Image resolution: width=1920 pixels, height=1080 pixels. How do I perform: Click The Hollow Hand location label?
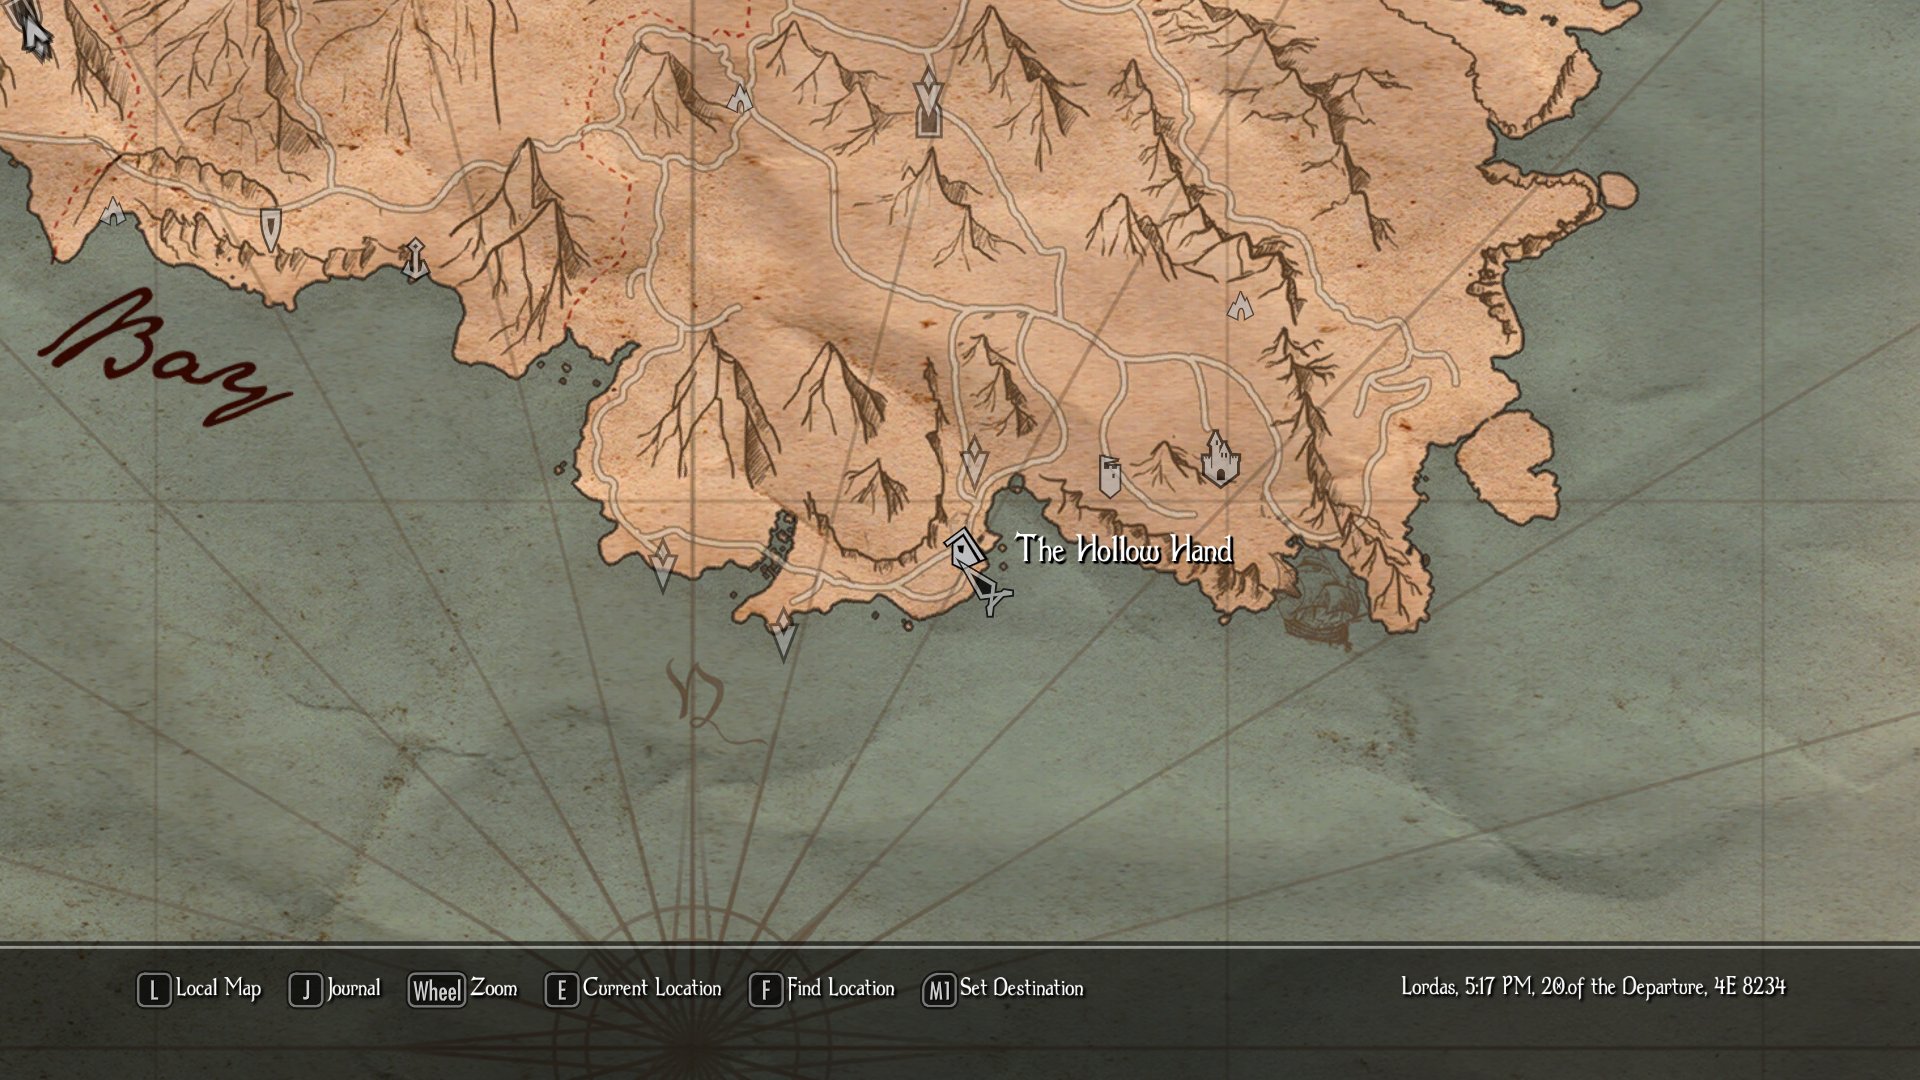(x=1123, y=550)
